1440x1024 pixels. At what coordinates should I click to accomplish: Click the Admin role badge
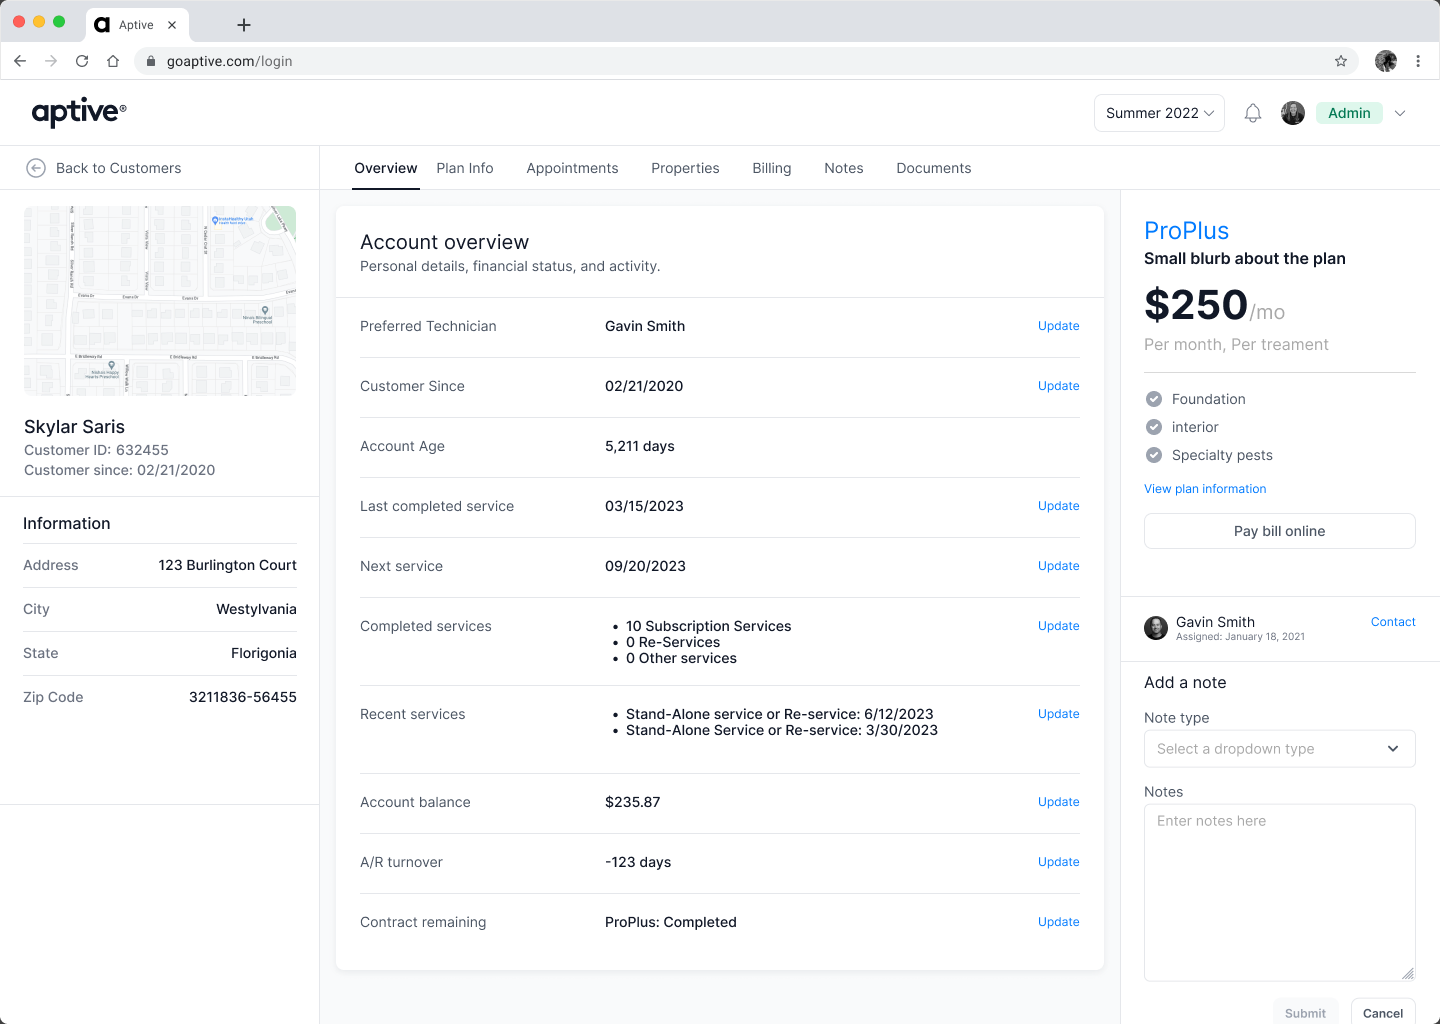coord(1349,113)
